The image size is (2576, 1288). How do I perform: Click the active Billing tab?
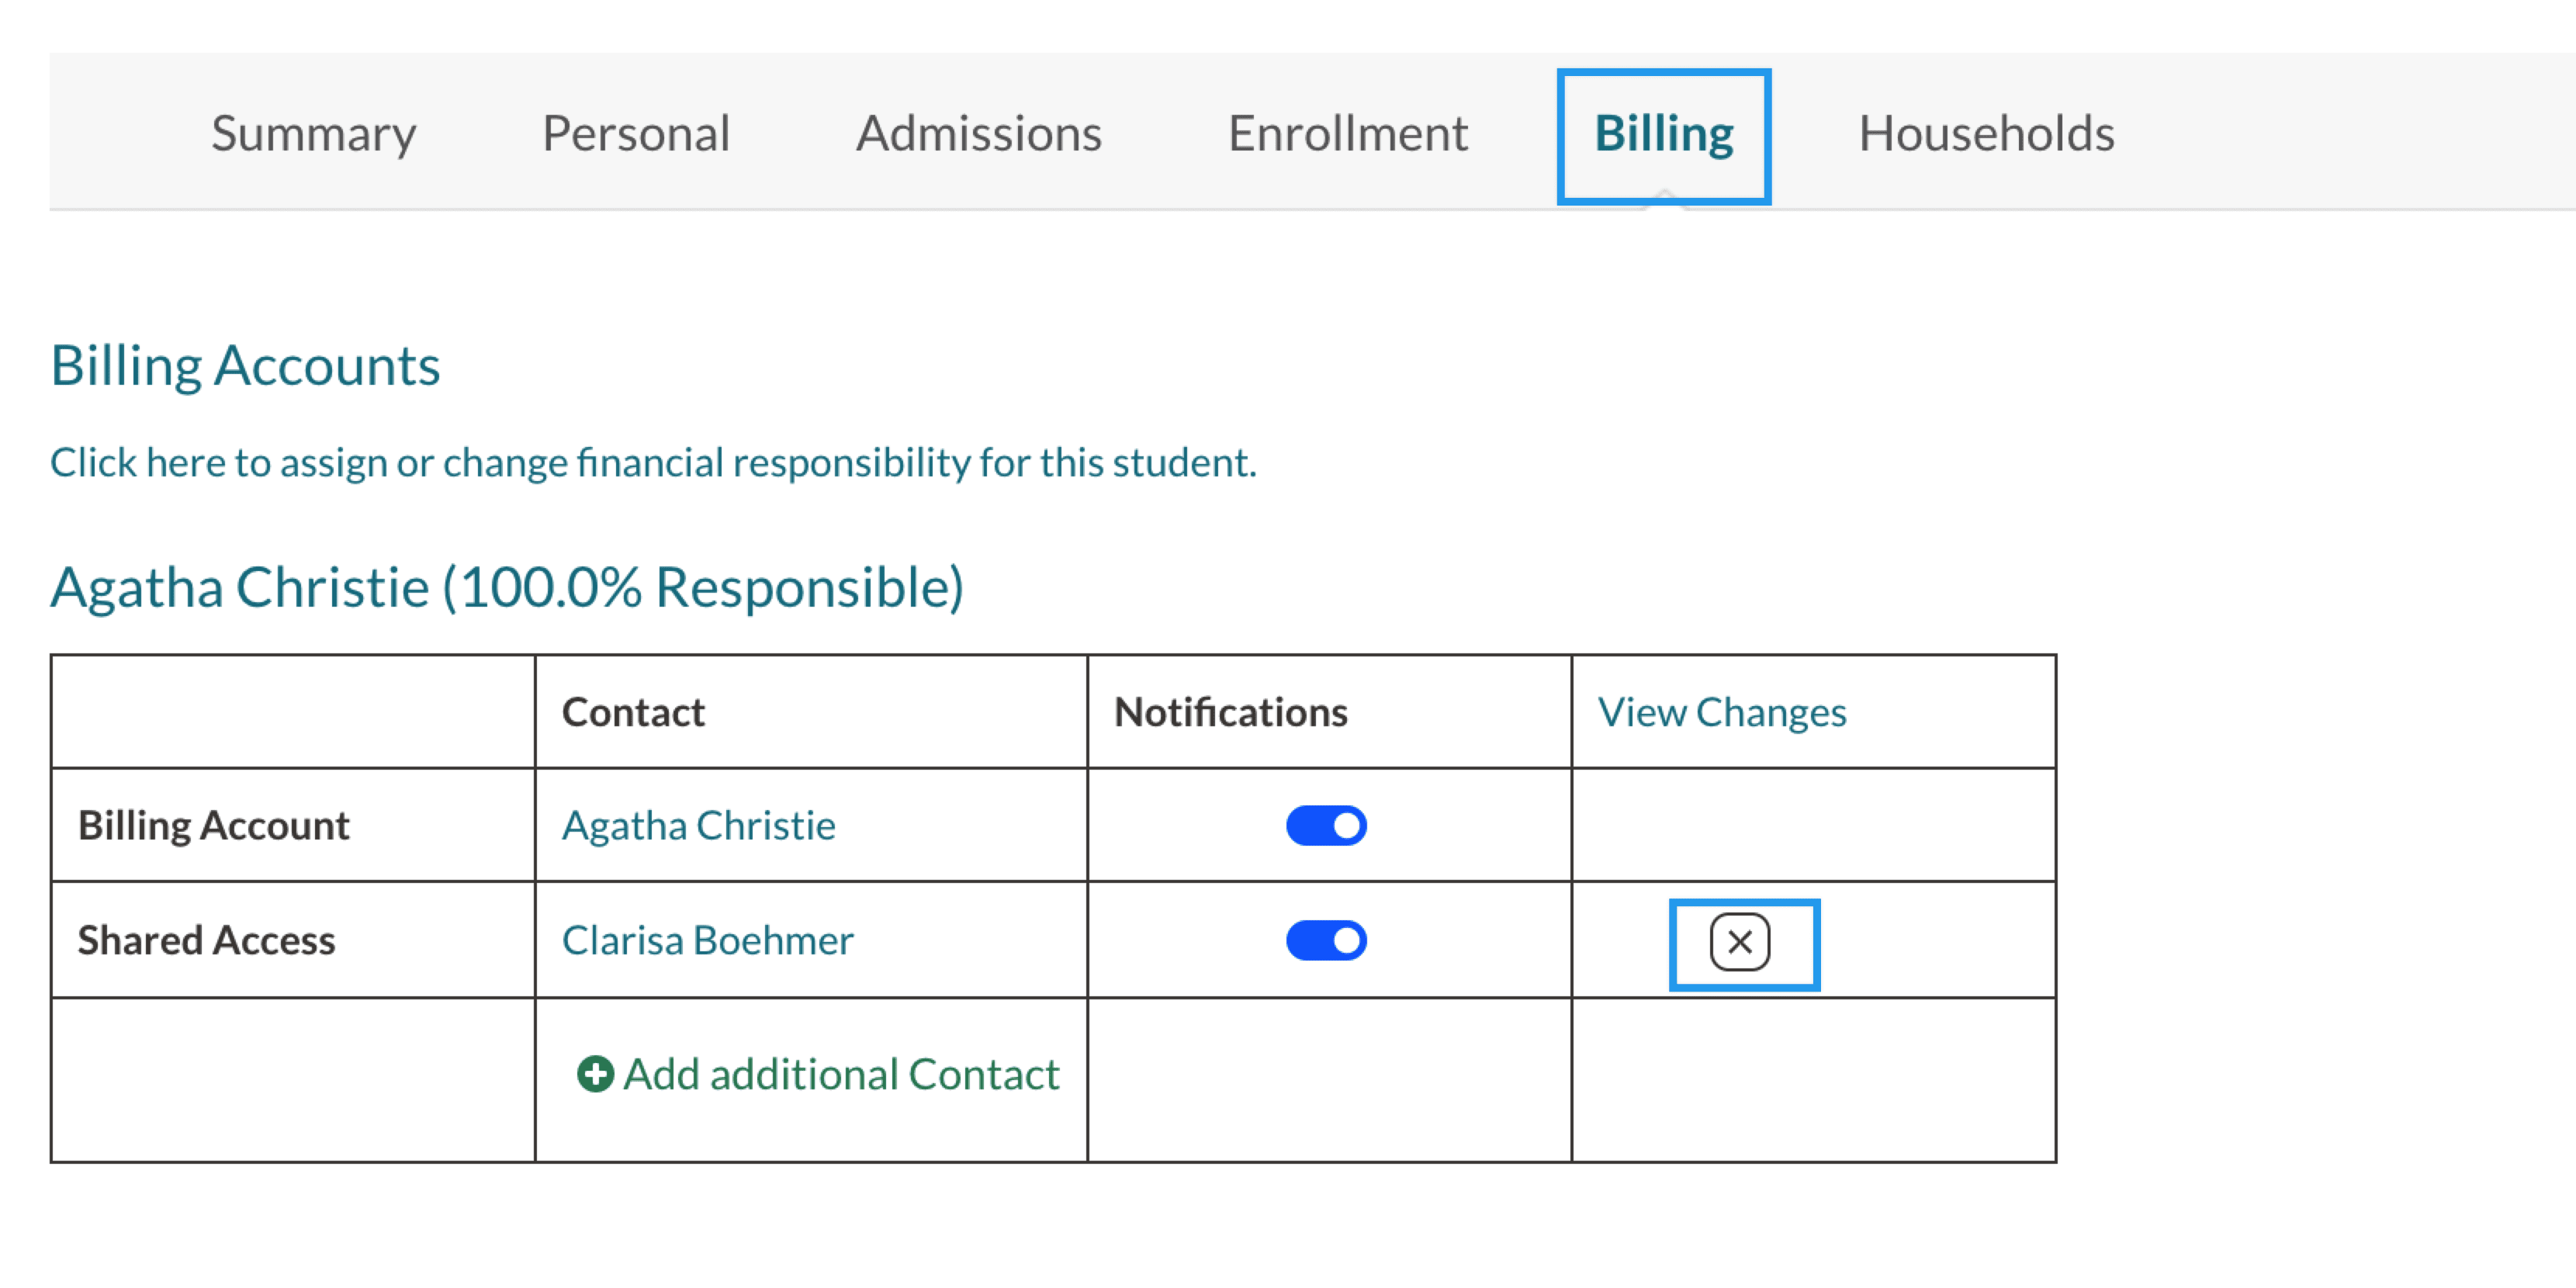pos(1663,134)
